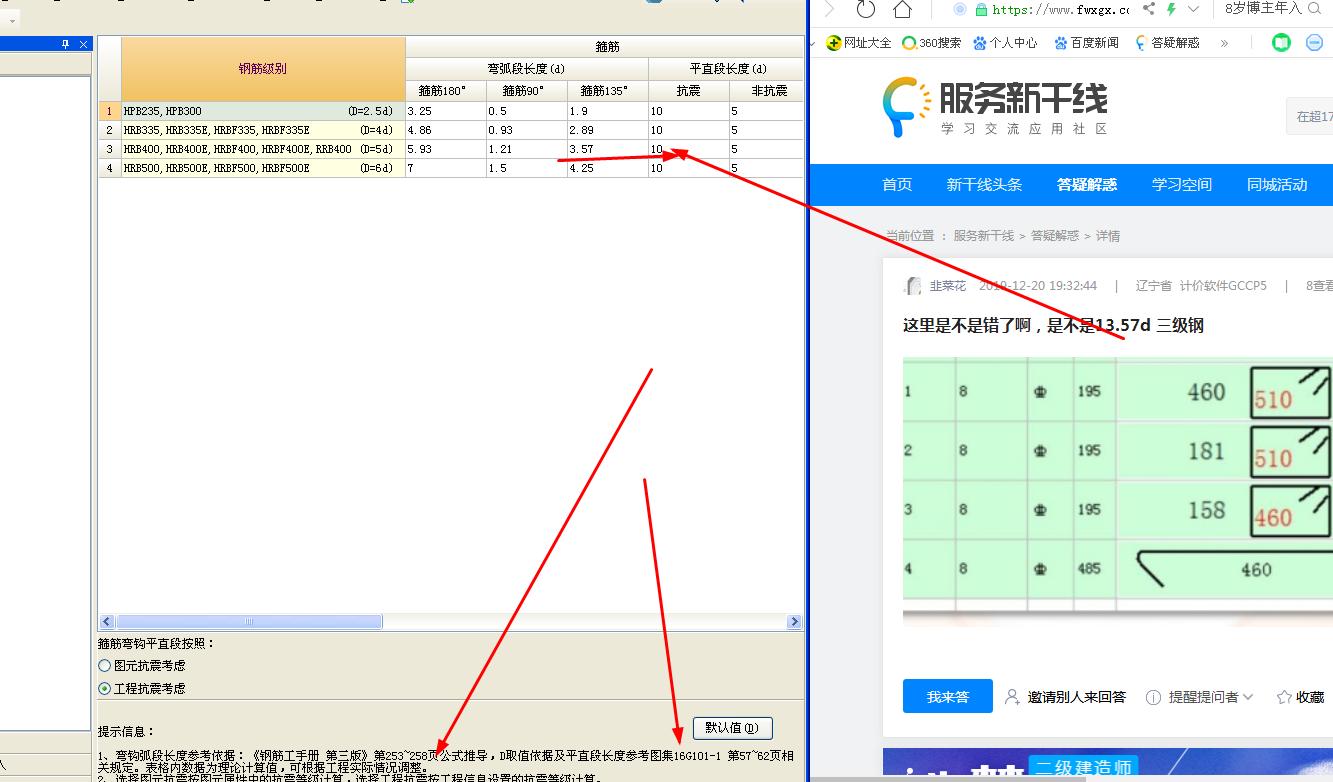Click the 默认值 button
1333x782 pixels.
tap(732, 728)
